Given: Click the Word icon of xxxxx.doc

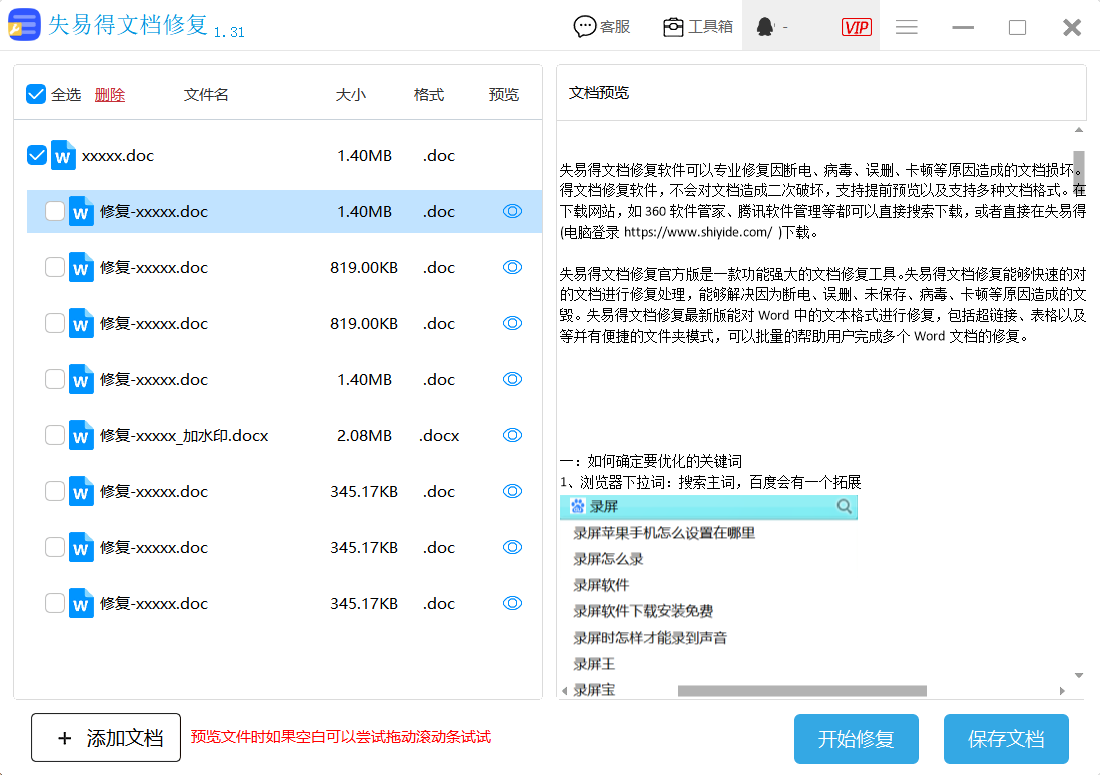Looking at the screenshot, I should click(x=64, y=155).
